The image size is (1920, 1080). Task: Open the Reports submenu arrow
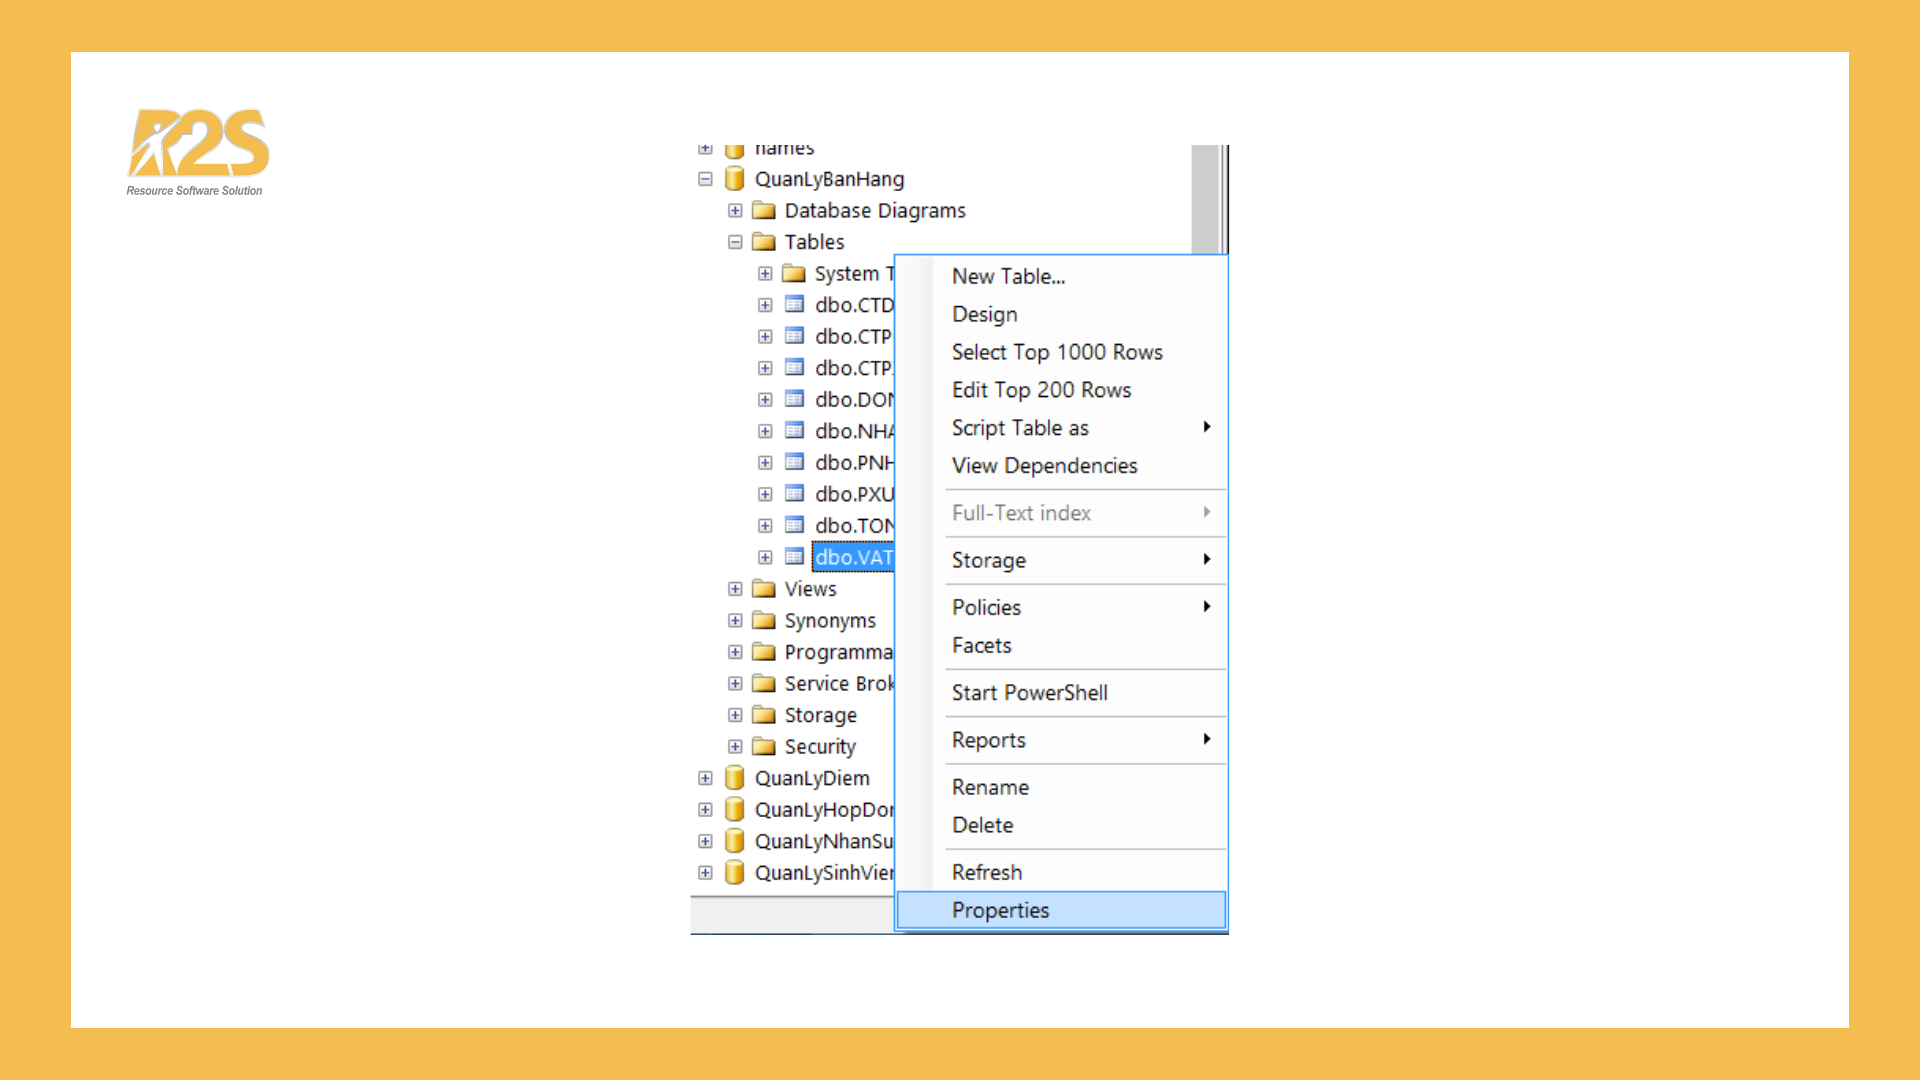[1207, 740]
